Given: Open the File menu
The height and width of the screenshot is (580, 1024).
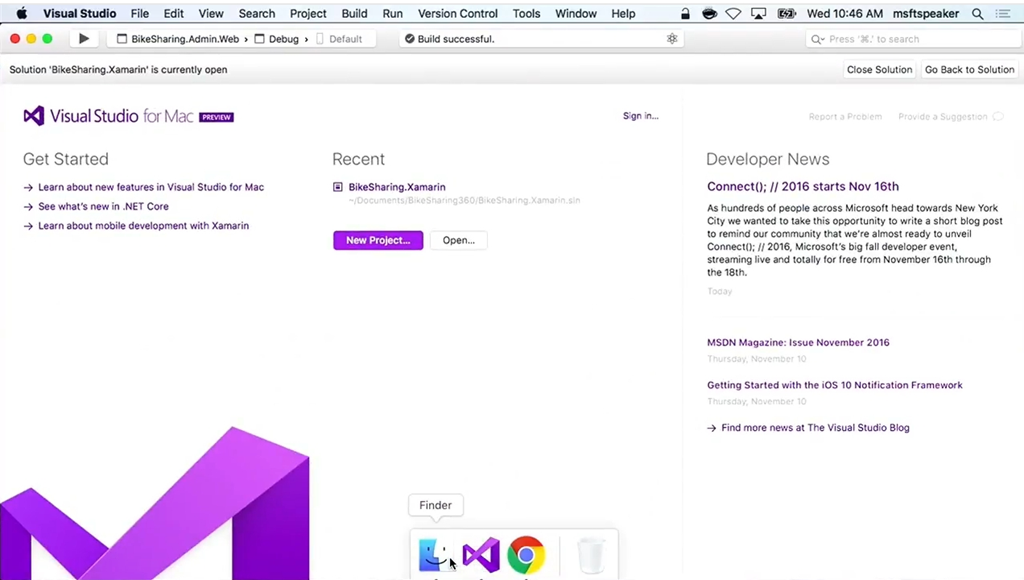Looking at the screenshot, I should click(140, 13).
